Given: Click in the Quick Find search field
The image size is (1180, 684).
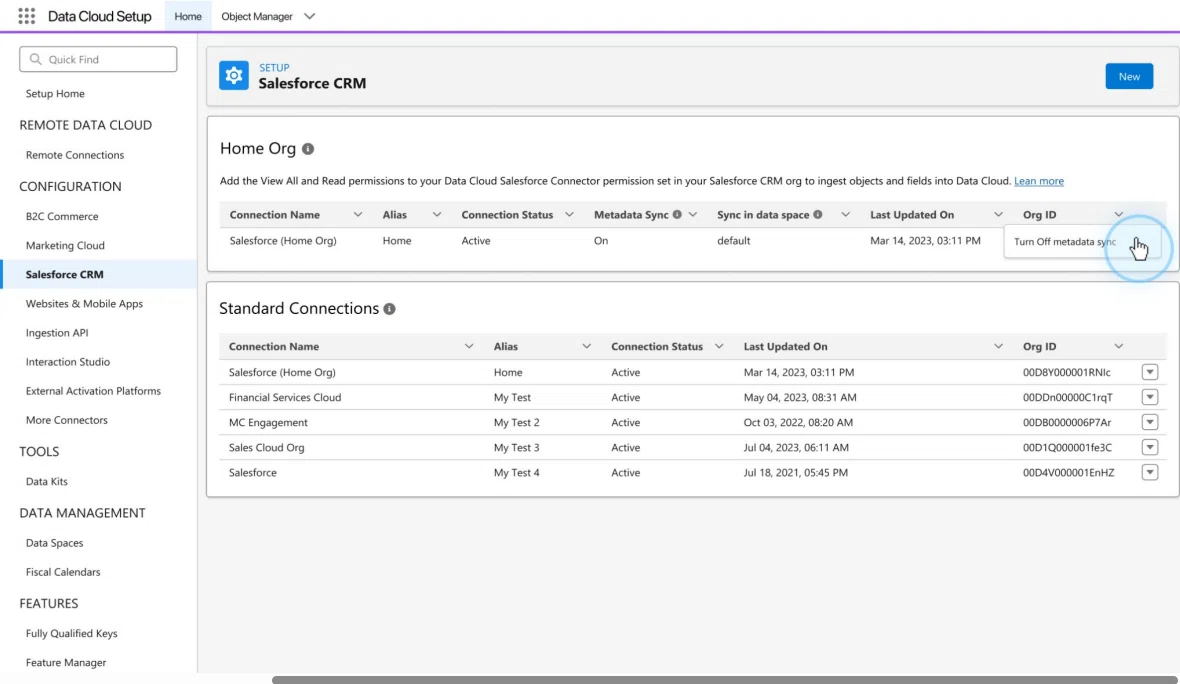Looking at the screenshot, I should click(99, 59).
